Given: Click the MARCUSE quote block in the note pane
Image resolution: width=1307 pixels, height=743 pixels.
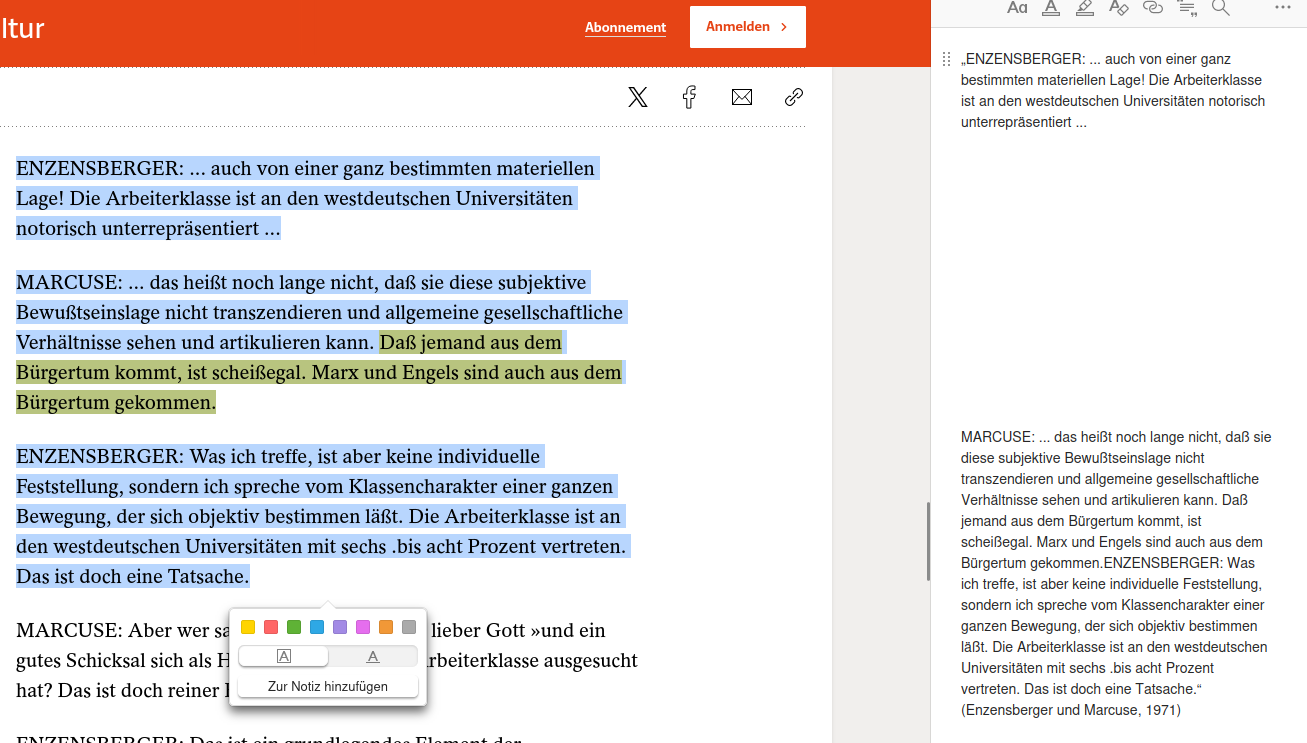Looking at the screenshot, I should [1116, 563].
